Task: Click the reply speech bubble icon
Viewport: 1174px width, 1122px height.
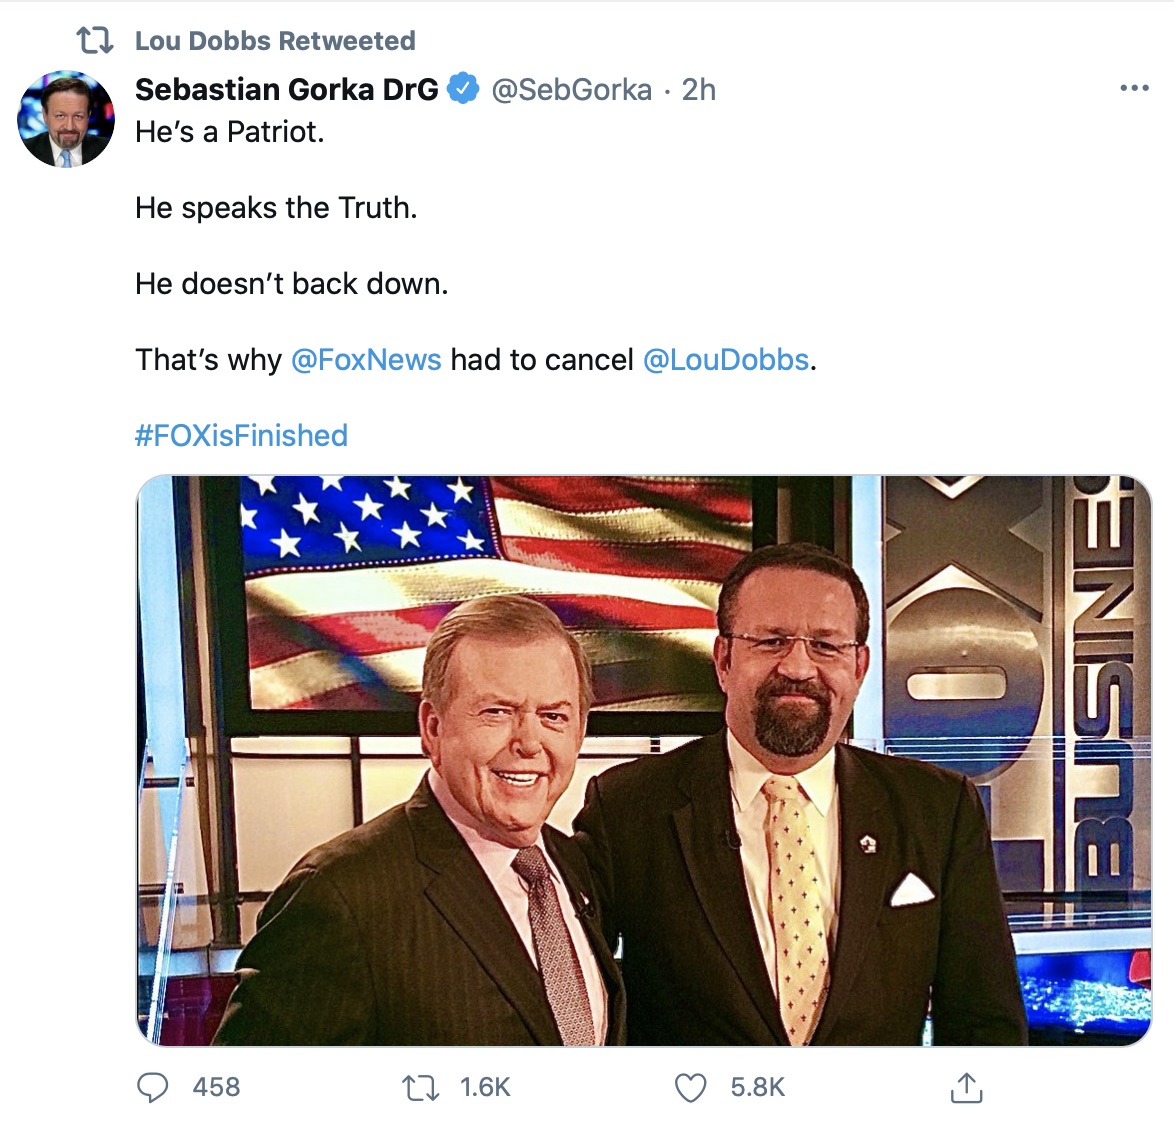Action: pyautogui.click(x=153, y=1088)
